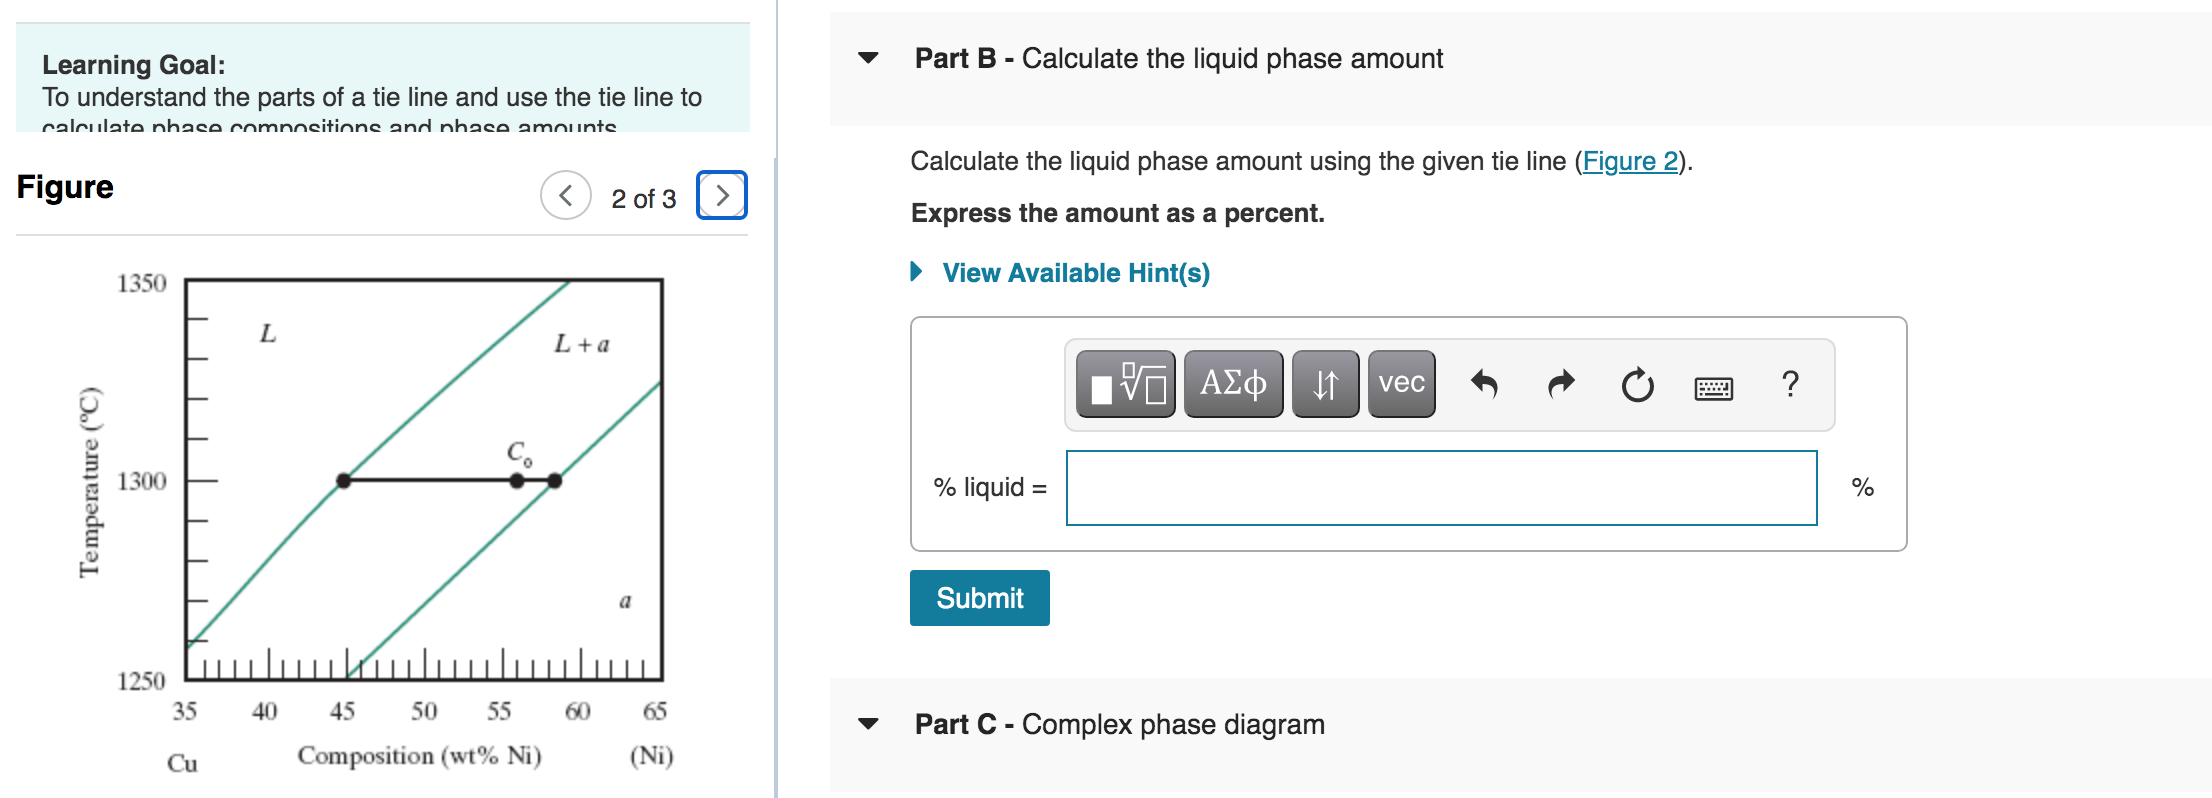Expand View Available Hint(s)
2212x798 pixels.
click(x=1074, y=272)
